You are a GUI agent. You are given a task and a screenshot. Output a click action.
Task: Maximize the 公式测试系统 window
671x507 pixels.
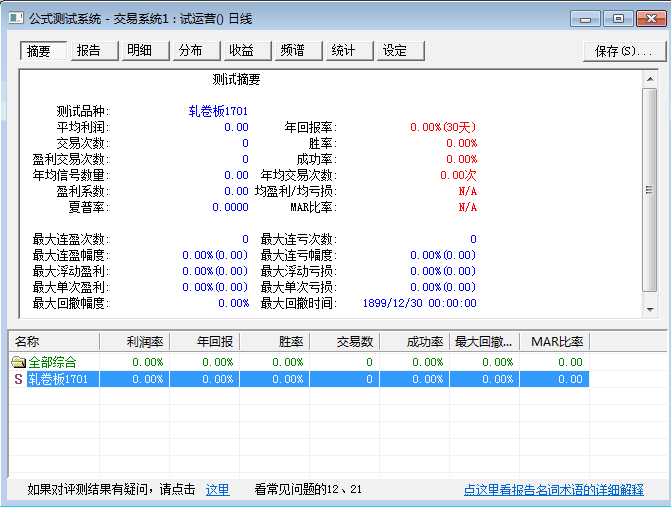[x=618, y=19]
